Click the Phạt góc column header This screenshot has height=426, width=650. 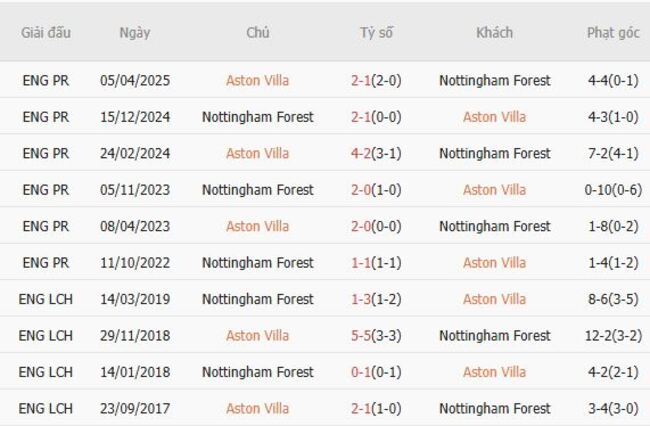(613, 32)
